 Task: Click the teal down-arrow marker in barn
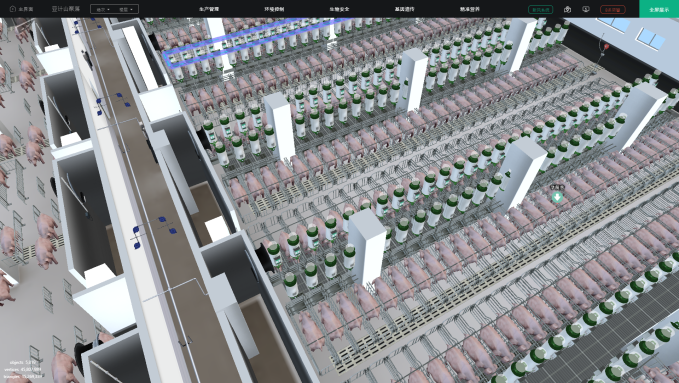pyautogui.click(x=557, y=197)
